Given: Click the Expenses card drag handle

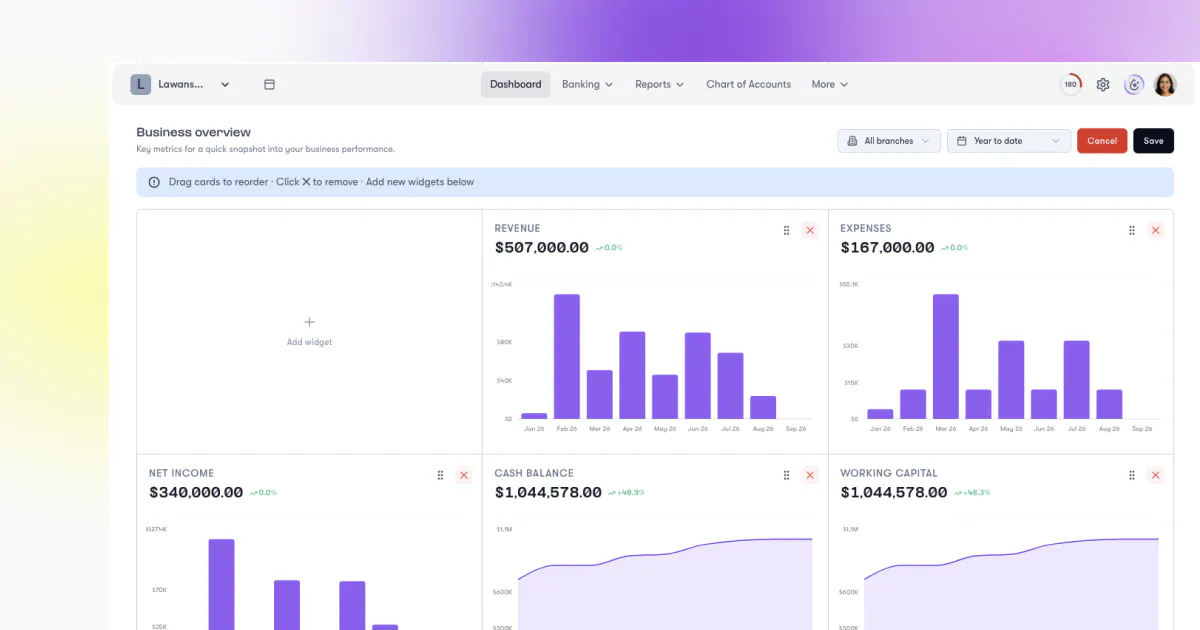Looking at the screenshot, I should (x=1132, y=230).
